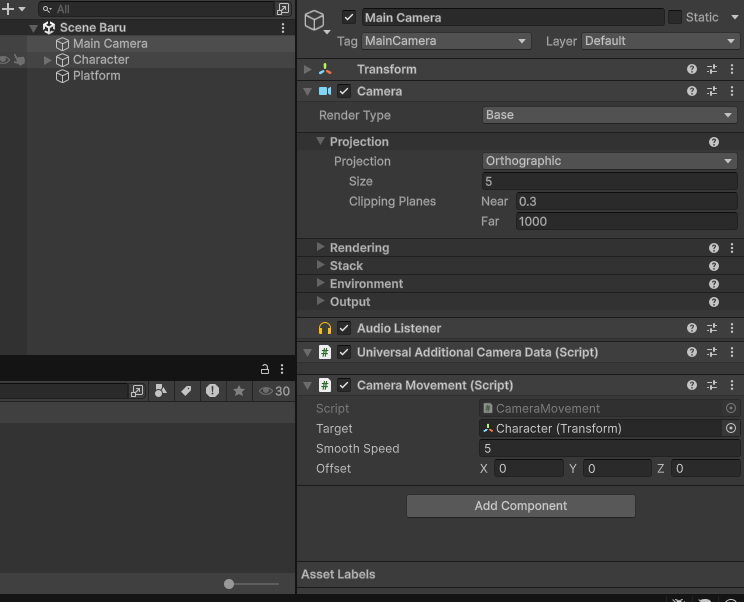Screen dimensions: 744x602
Task: Open Audio Listener options kebab menu
Action: (732, 328)
